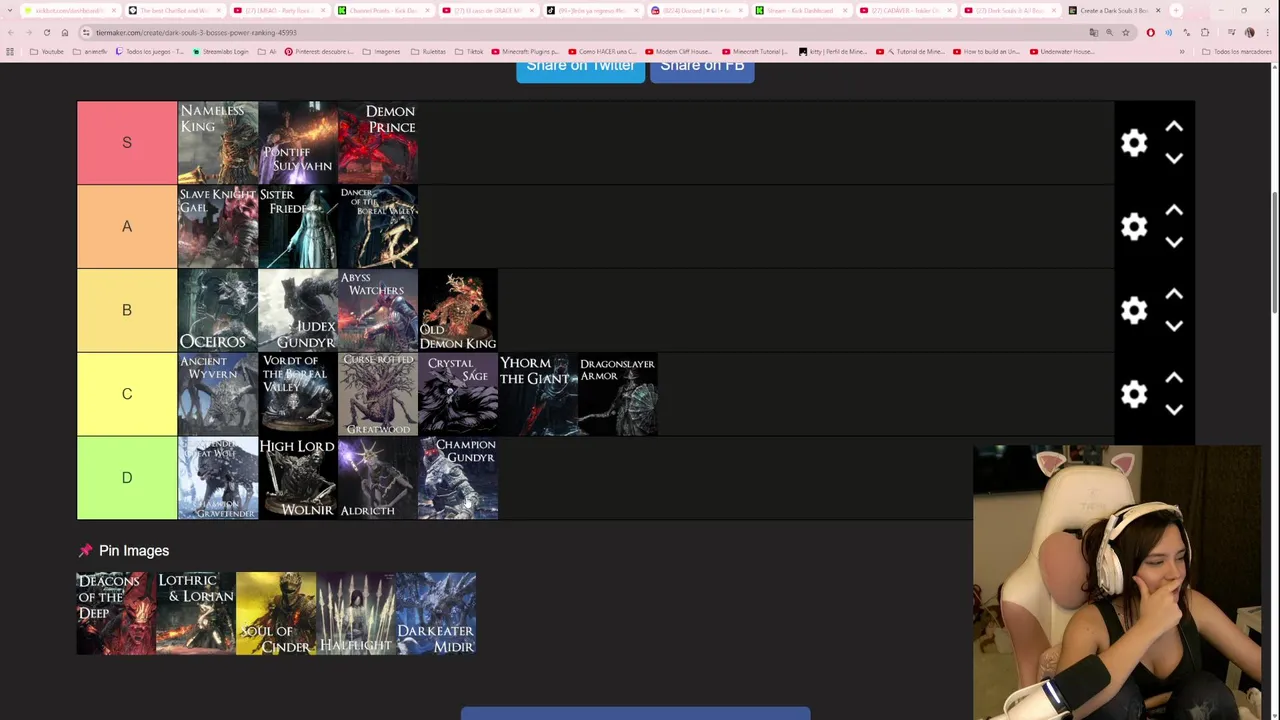This screenshot has height=720, width=1280.
Task: Select the S tier label cell
Action: tap(127, 143)
